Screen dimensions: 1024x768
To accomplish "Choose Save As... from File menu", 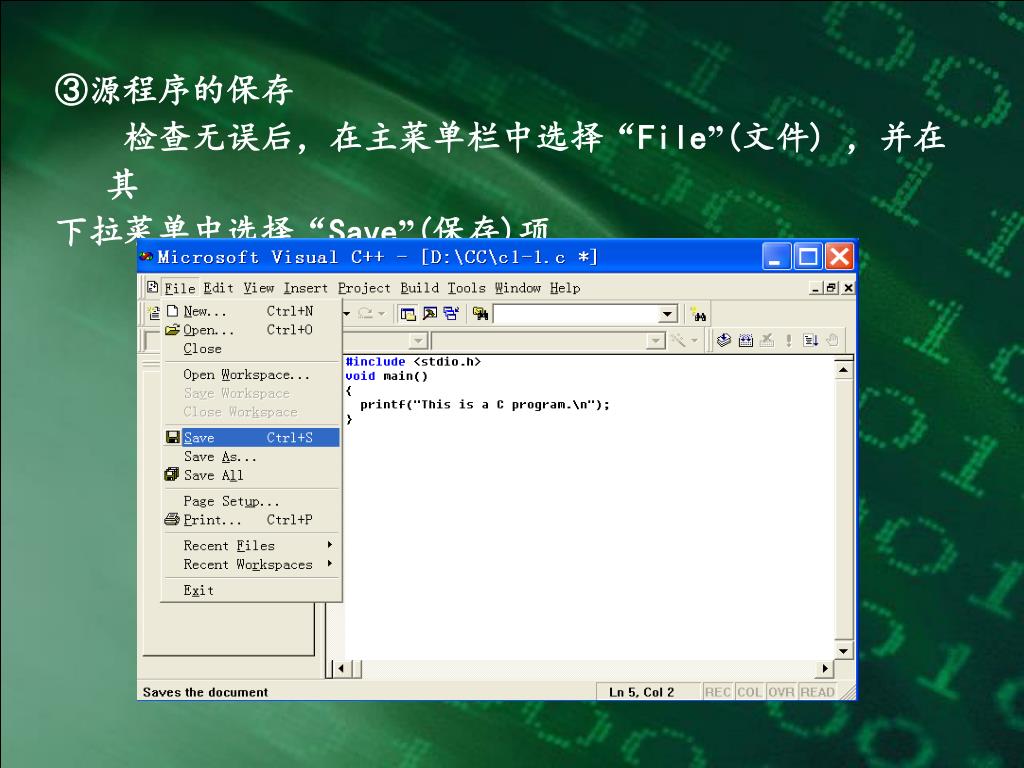I will [x=251, y=456].
